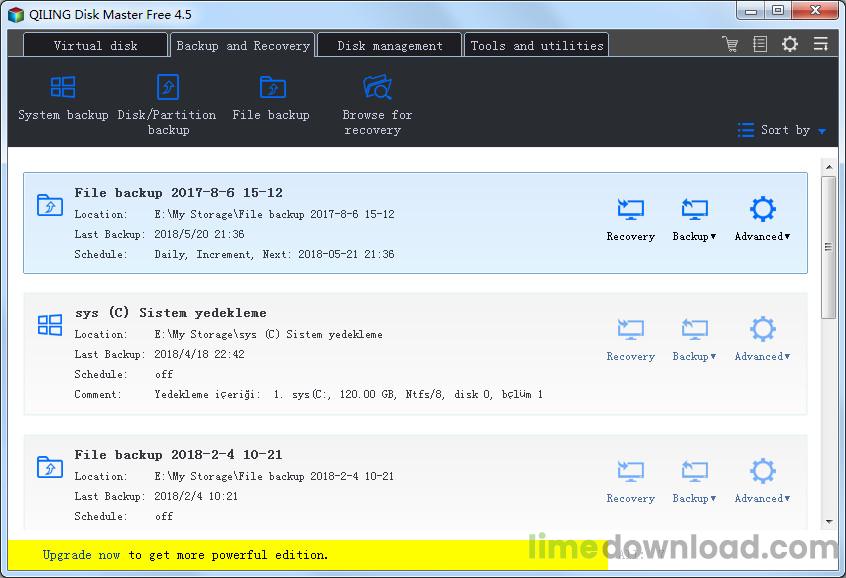Image resolution: width=846 pixels, height=578 pixels.
Task: Expand Advanced dropdown label for File backup 2017-8-6
Action: click(x=762, y=236)
